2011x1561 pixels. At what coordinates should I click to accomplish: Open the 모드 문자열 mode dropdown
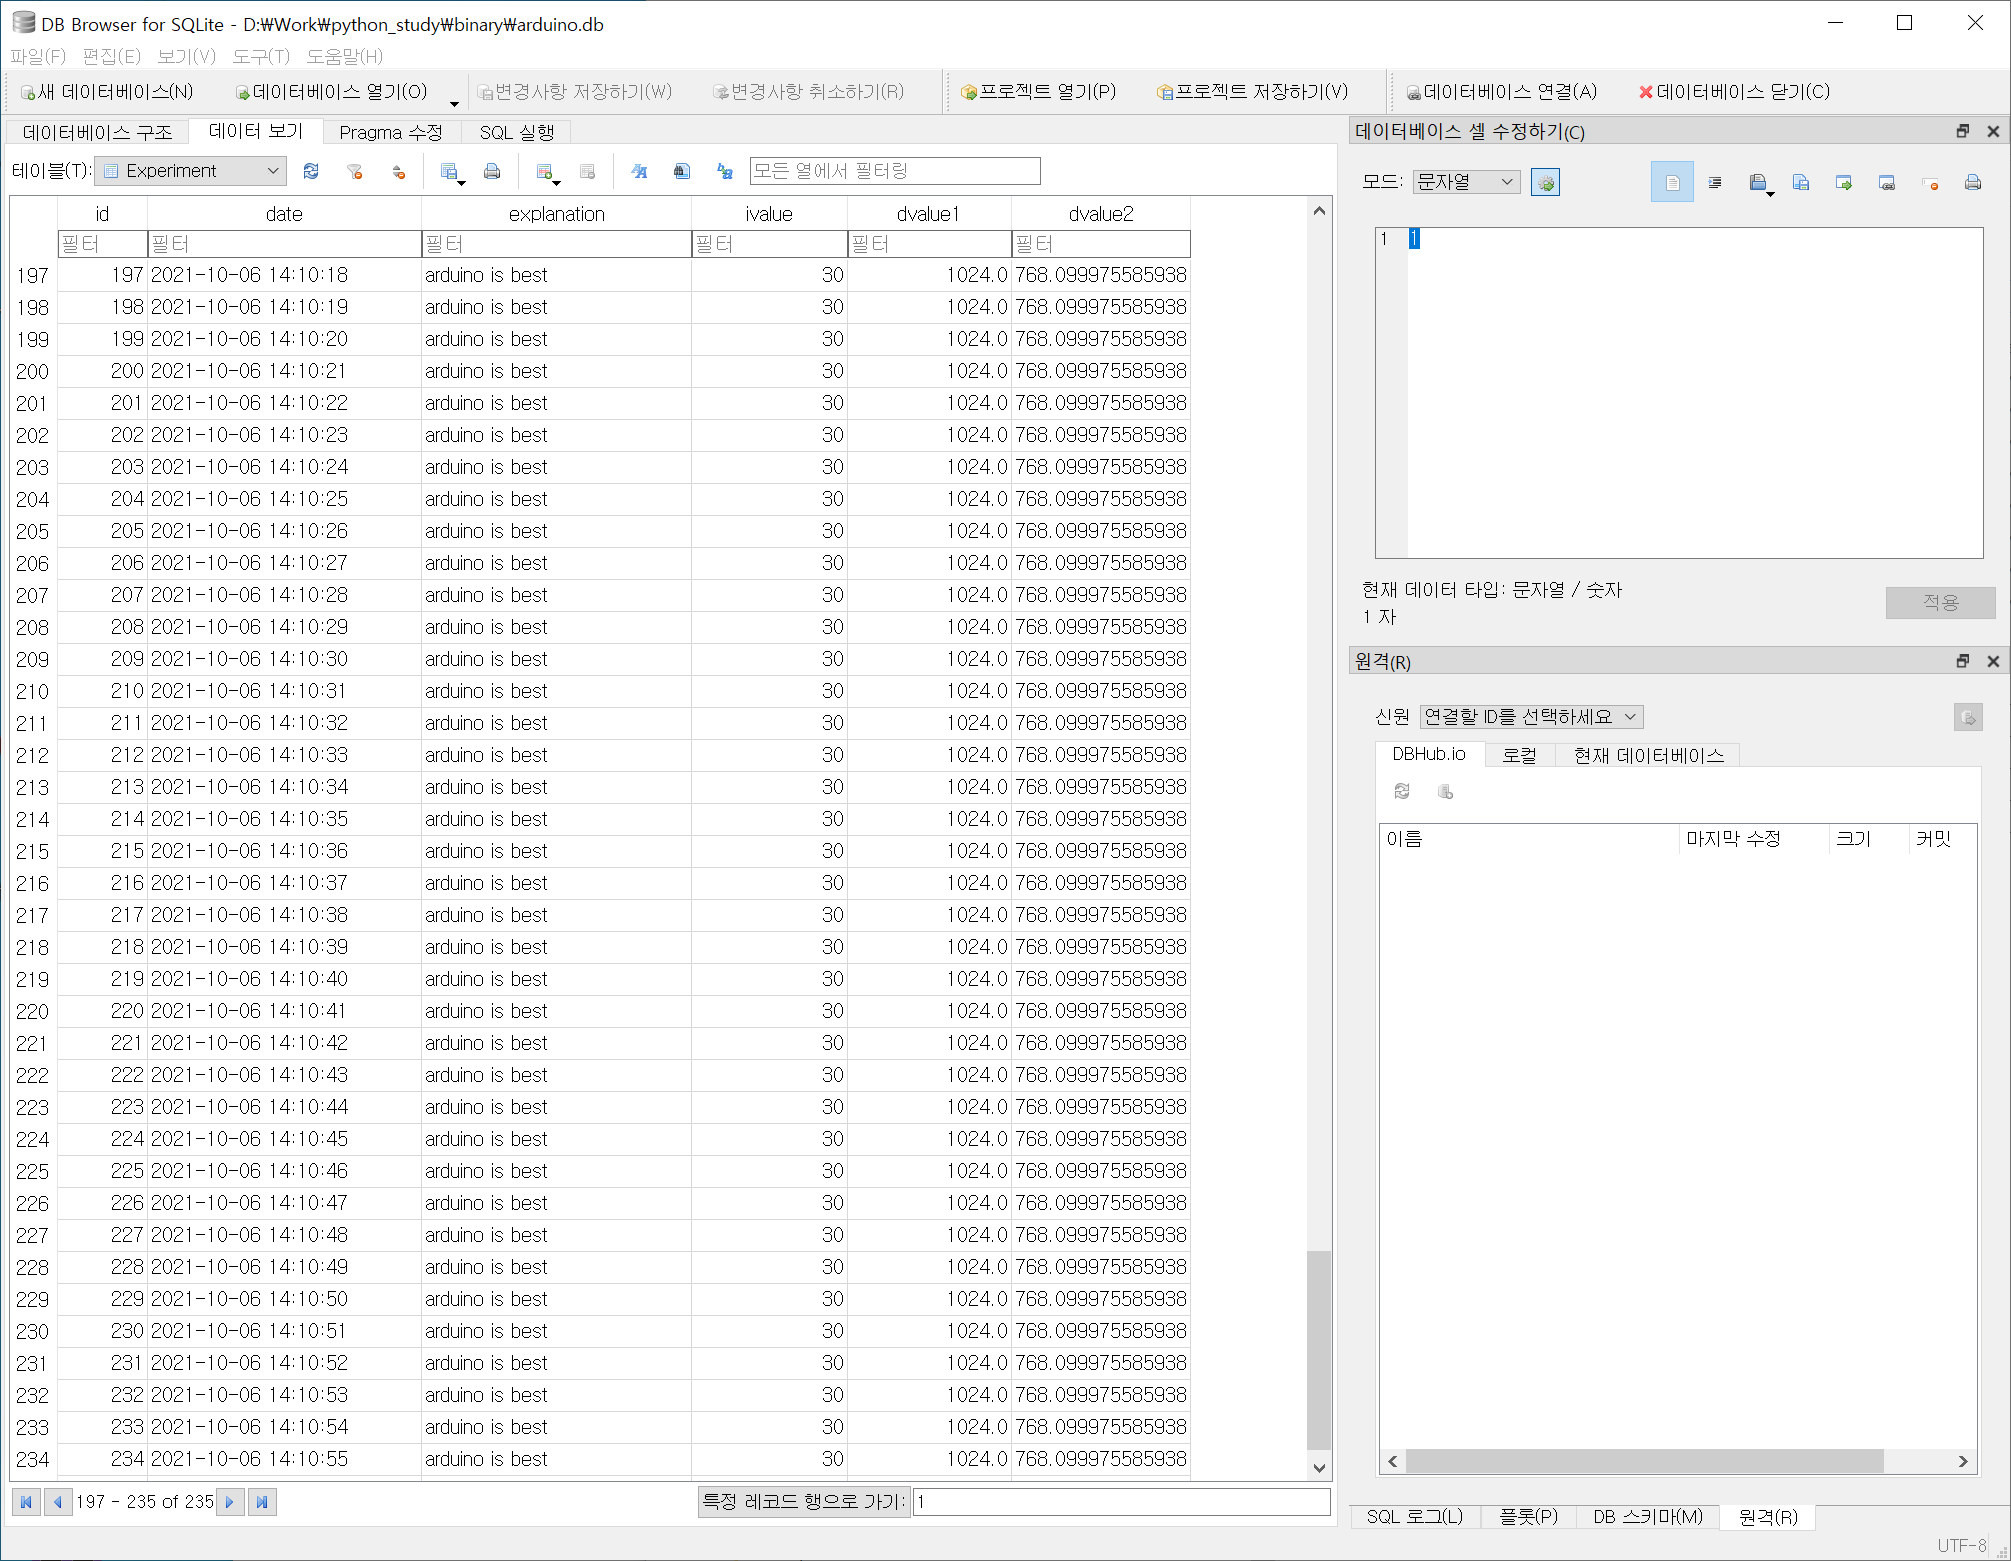(x=1465, y=182)
